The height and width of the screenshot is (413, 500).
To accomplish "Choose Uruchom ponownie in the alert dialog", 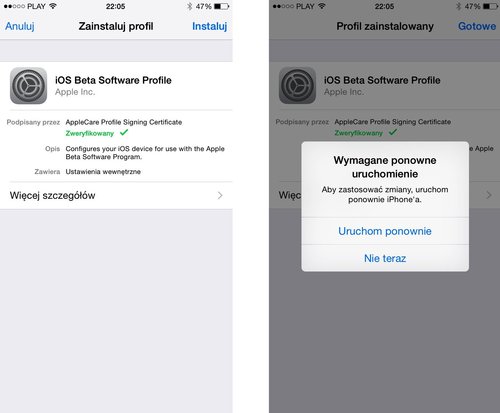I will coord(385,231).
